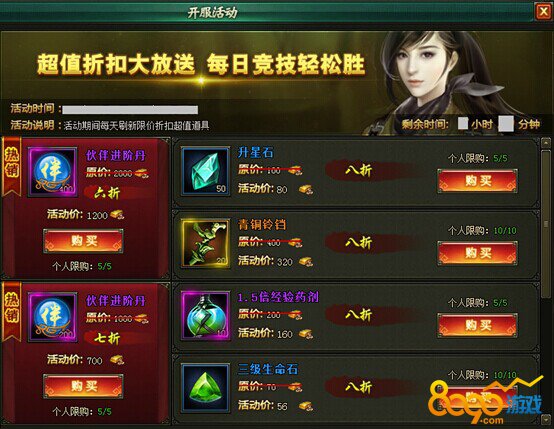This screenshot has height=429, width=554.
Task: Click 购买 under the 六折 伙伴进阶丹
Action: coord(83,241)
